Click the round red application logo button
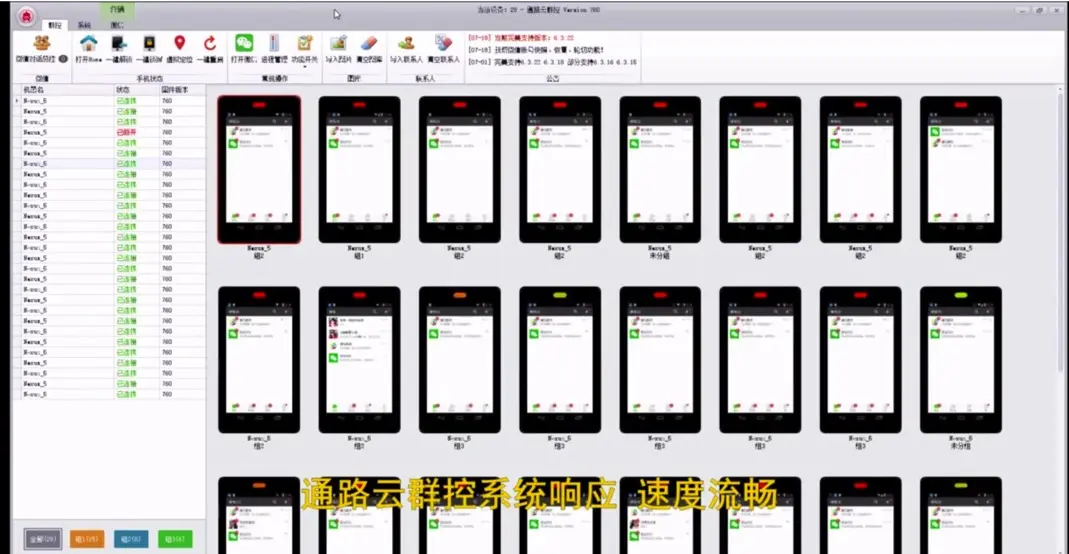The height and width of the screenshot is (554, 1069). click(x=26, y=16)
